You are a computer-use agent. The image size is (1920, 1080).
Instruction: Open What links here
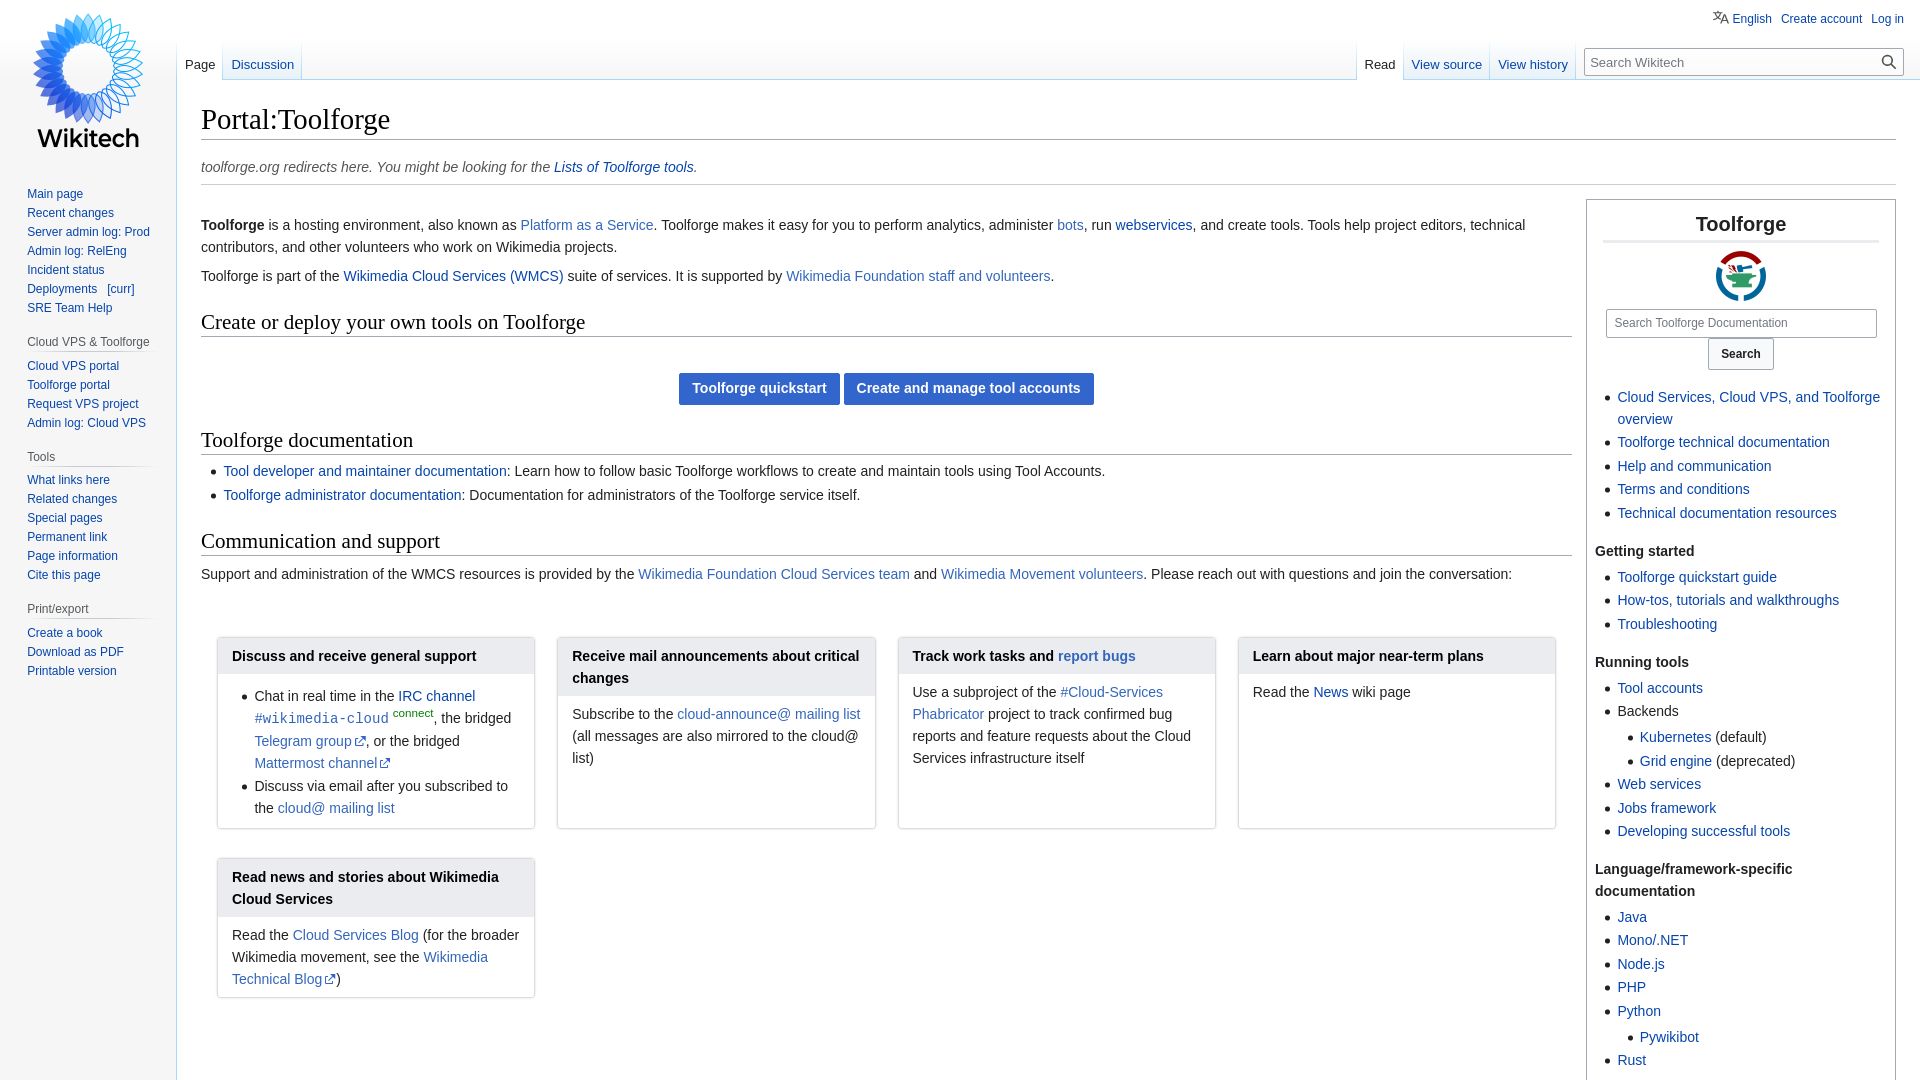tap(68, 480)
